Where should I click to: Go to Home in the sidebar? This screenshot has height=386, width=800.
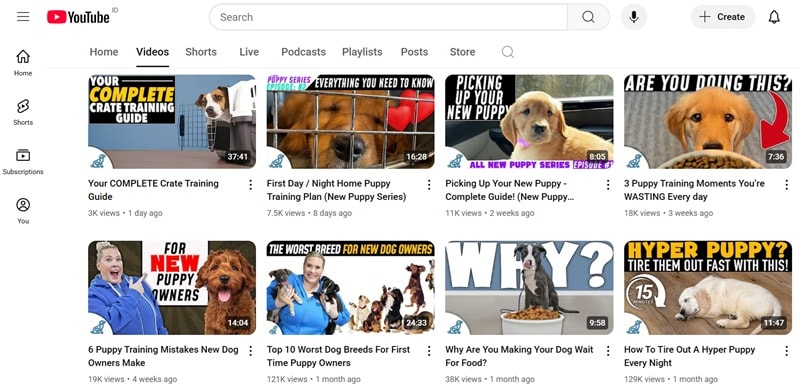pyautogui.click(x=23, y=63)
